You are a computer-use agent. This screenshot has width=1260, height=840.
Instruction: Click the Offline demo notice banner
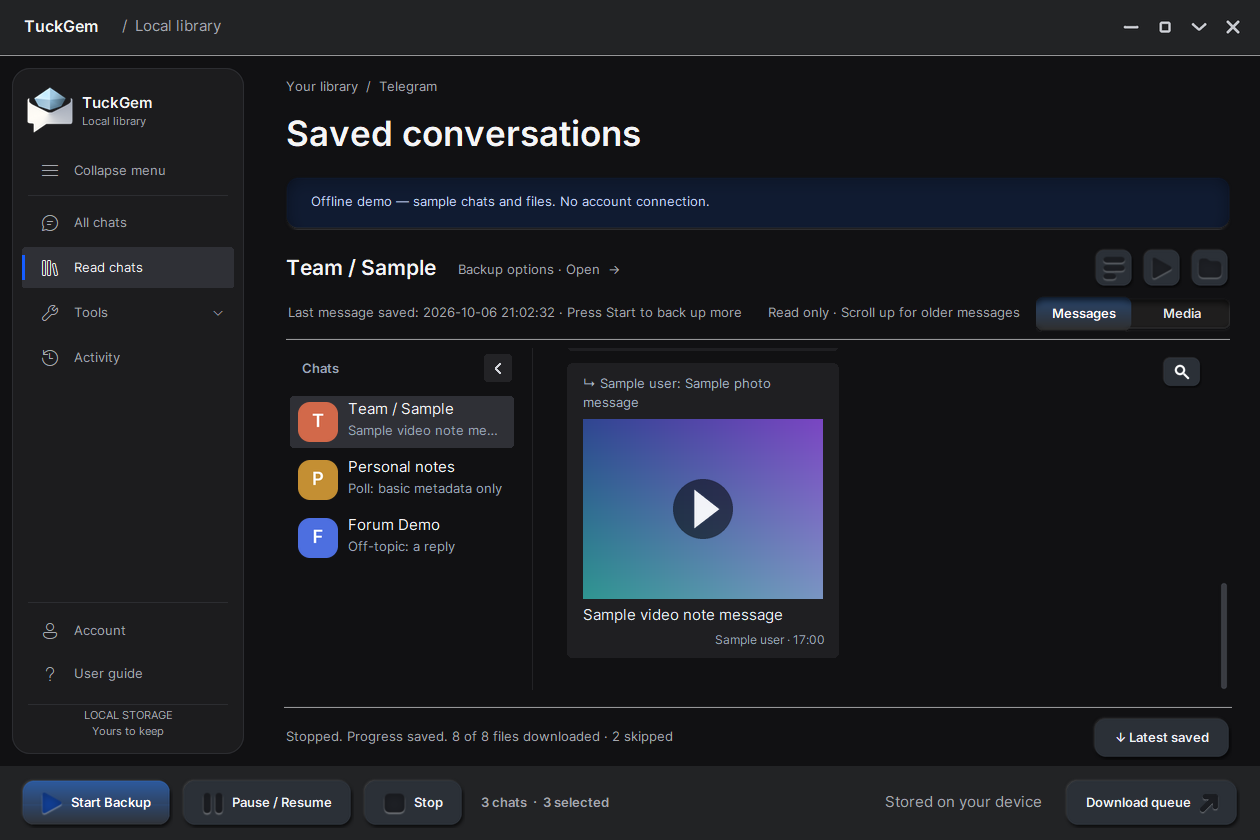pos(758,202)
